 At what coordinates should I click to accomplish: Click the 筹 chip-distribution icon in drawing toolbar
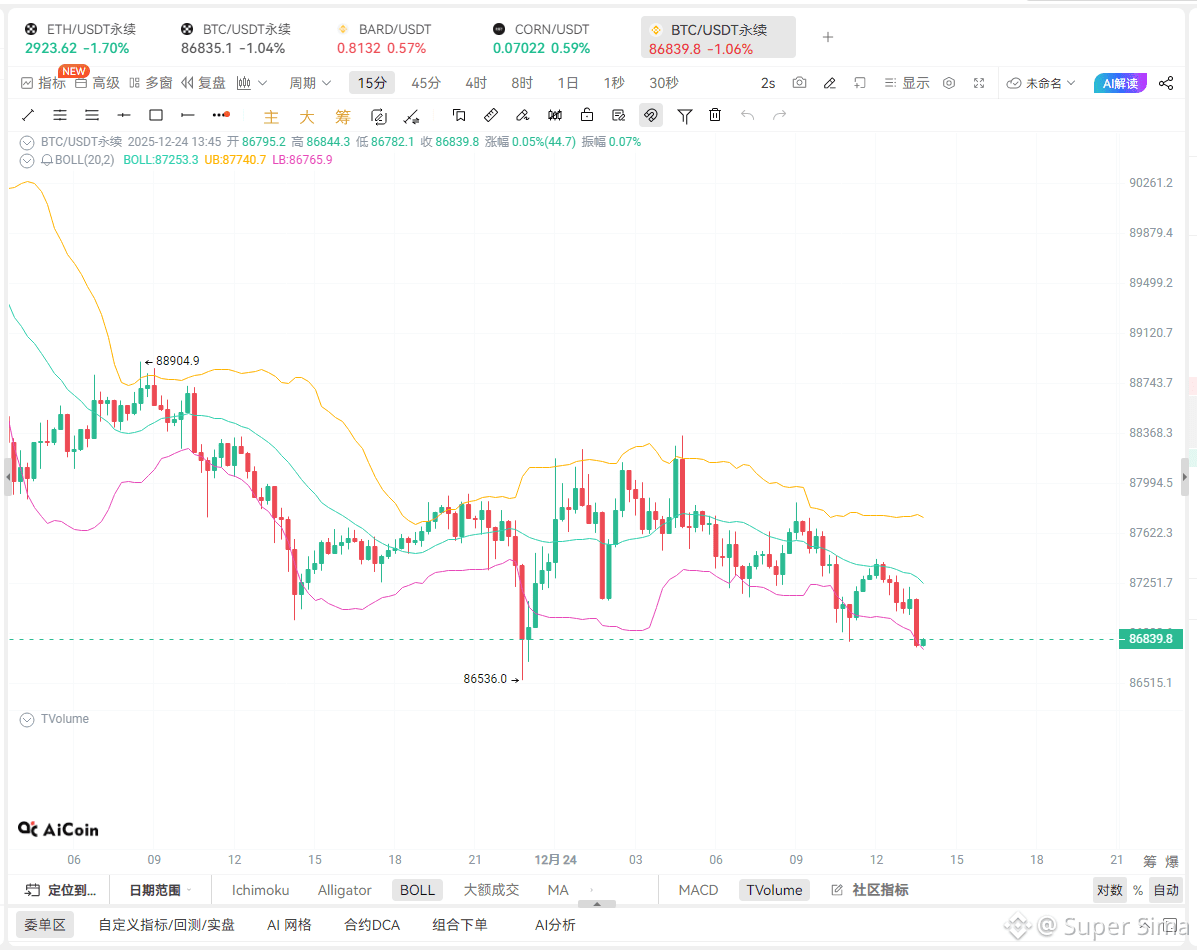coord(343,117)
